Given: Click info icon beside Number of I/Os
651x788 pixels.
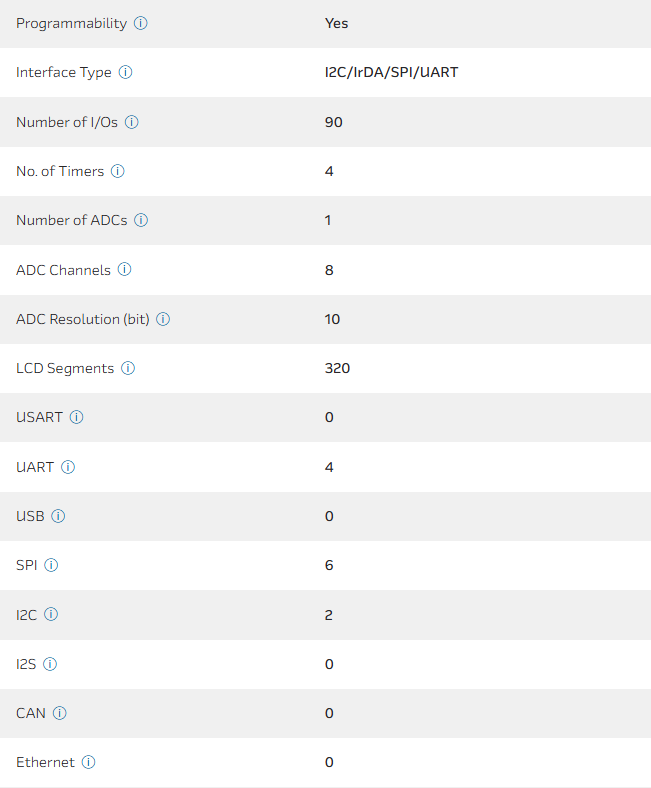Looking at the screenshot, I should tap(132, 122).
